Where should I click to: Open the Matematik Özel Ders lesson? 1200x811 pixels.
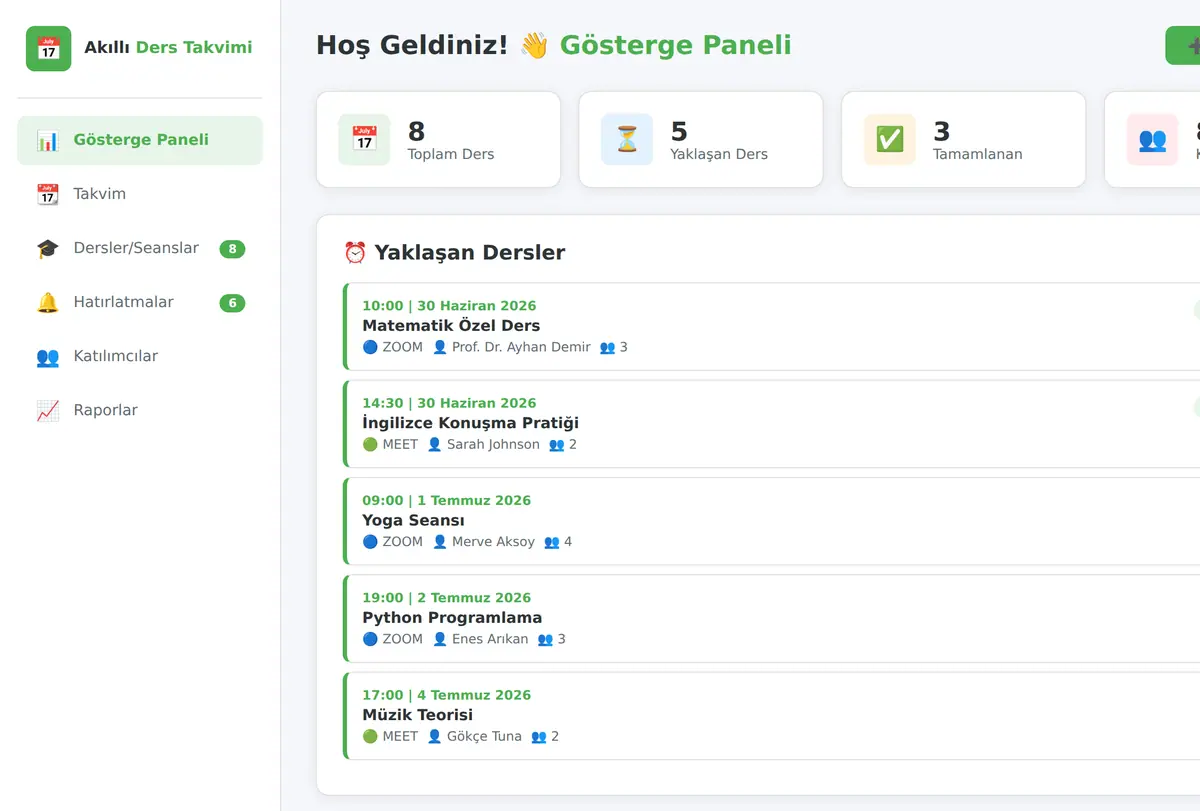click(x=772, y=327)
